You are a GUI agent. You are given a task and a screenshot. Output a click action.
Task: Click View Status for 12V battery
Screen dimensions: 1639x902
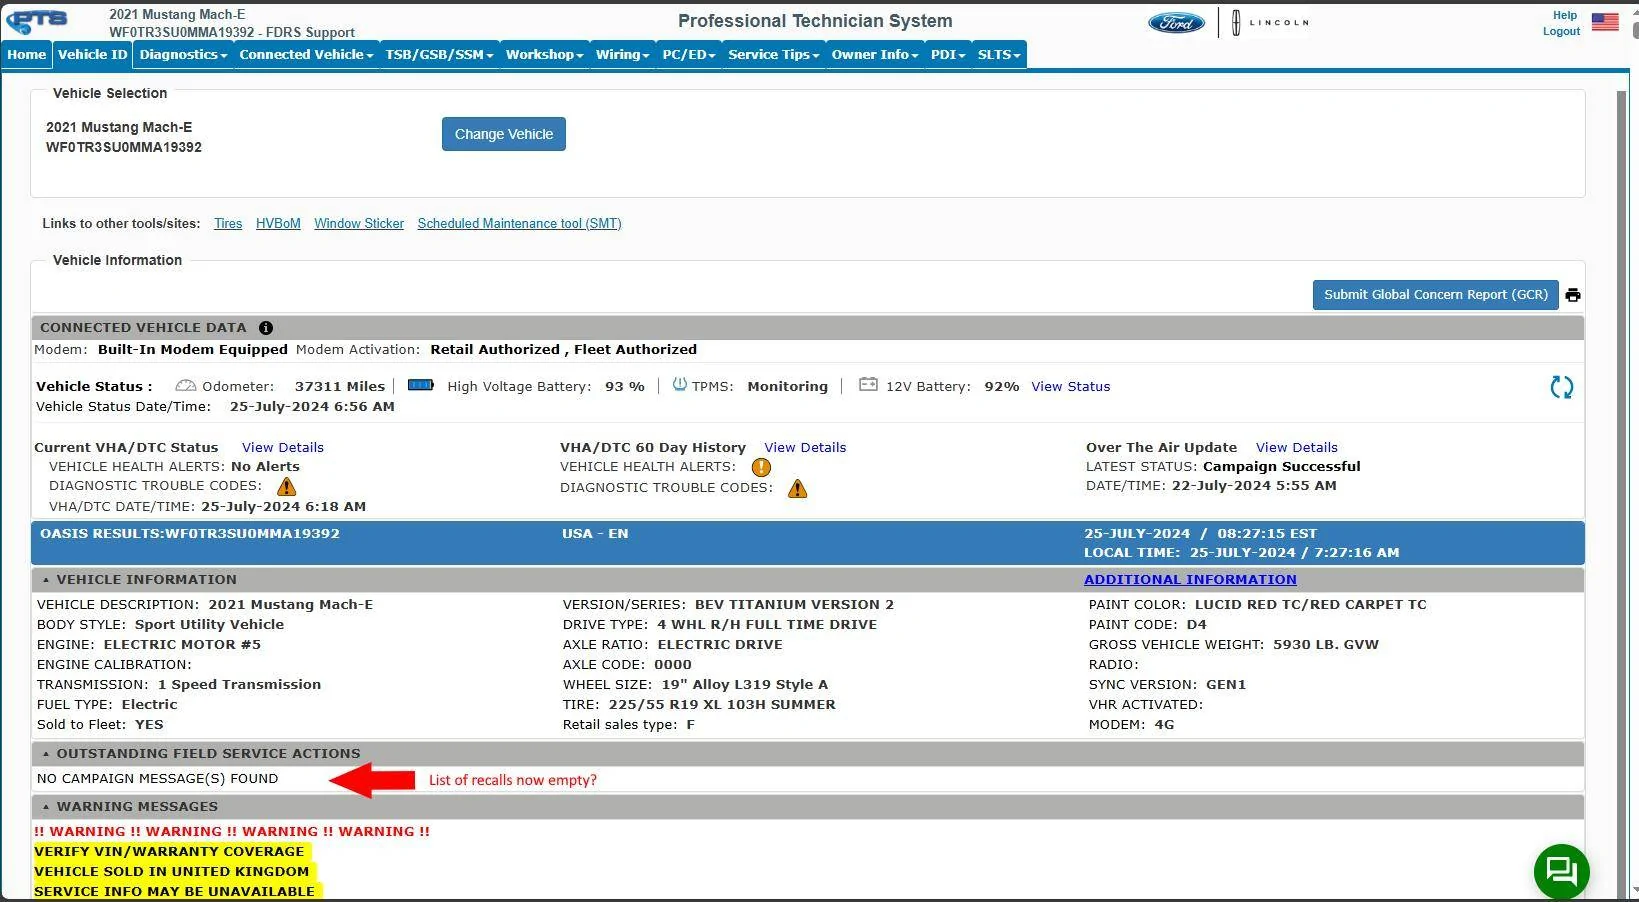coord(1071,387)
